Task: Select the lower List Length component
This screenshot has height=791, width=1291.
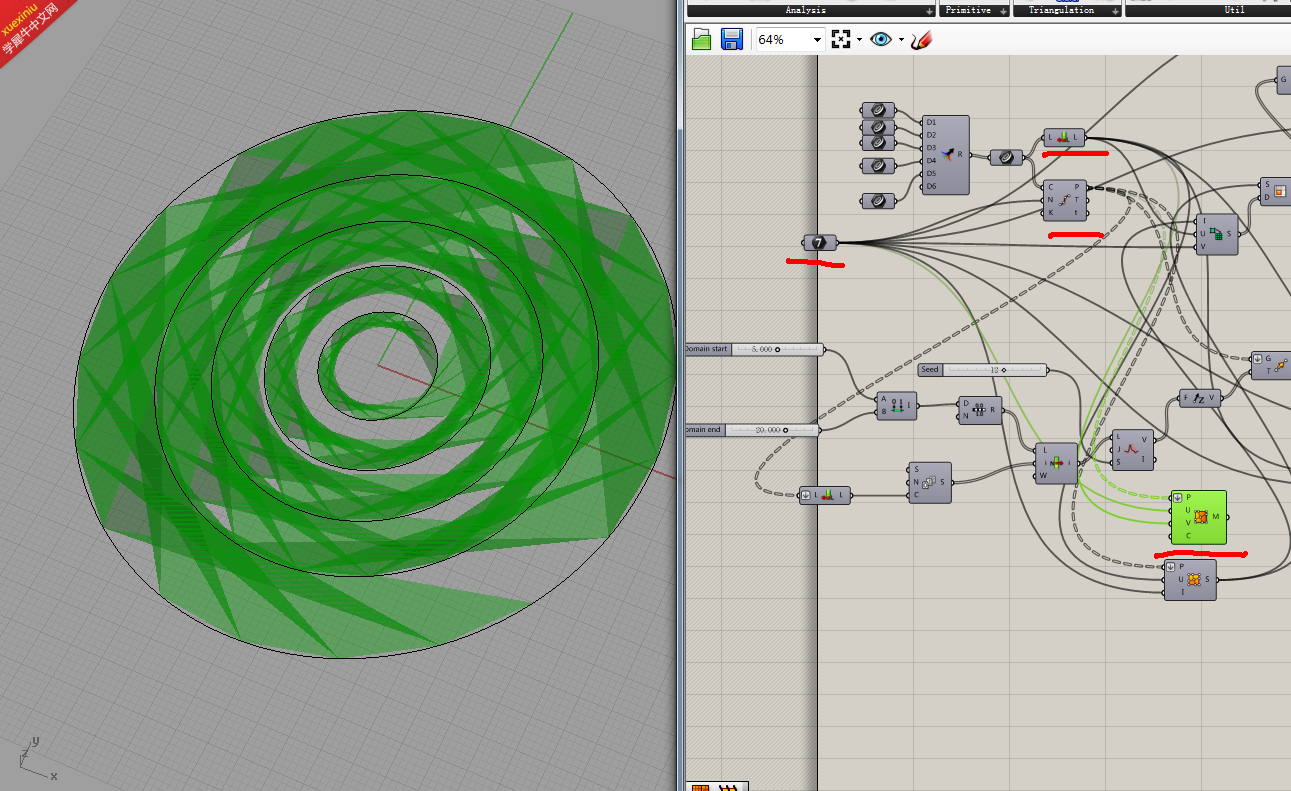Action: (x=825, y=495)
